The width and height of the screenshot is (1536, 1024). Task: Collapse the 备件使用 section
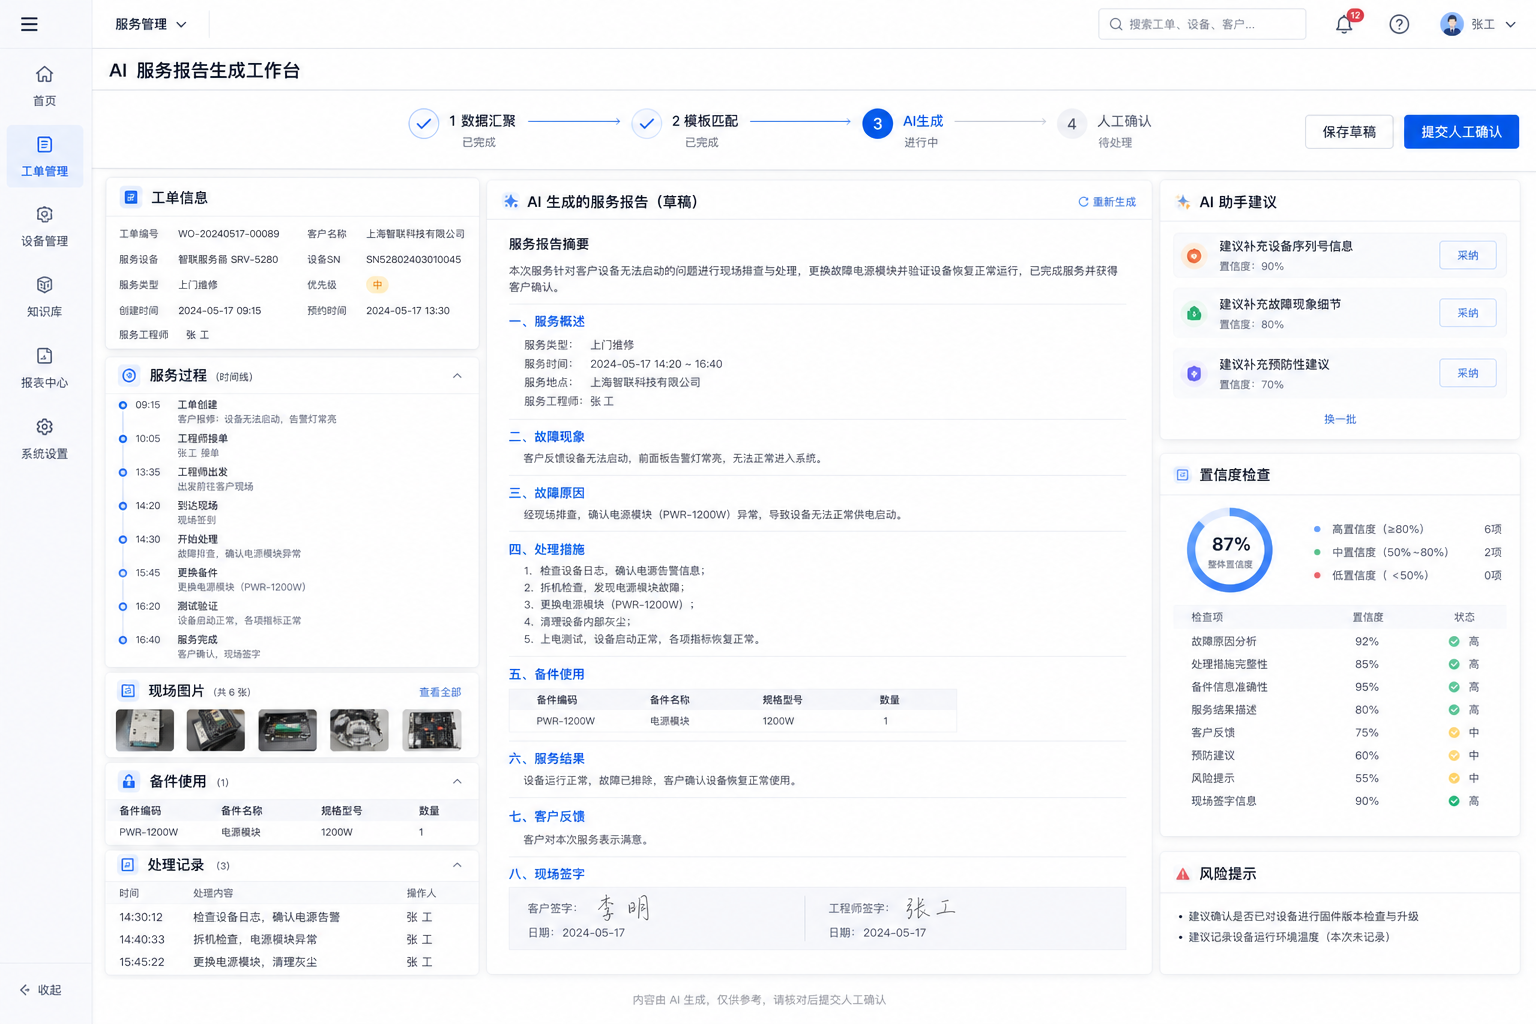[x=457, y=782]
